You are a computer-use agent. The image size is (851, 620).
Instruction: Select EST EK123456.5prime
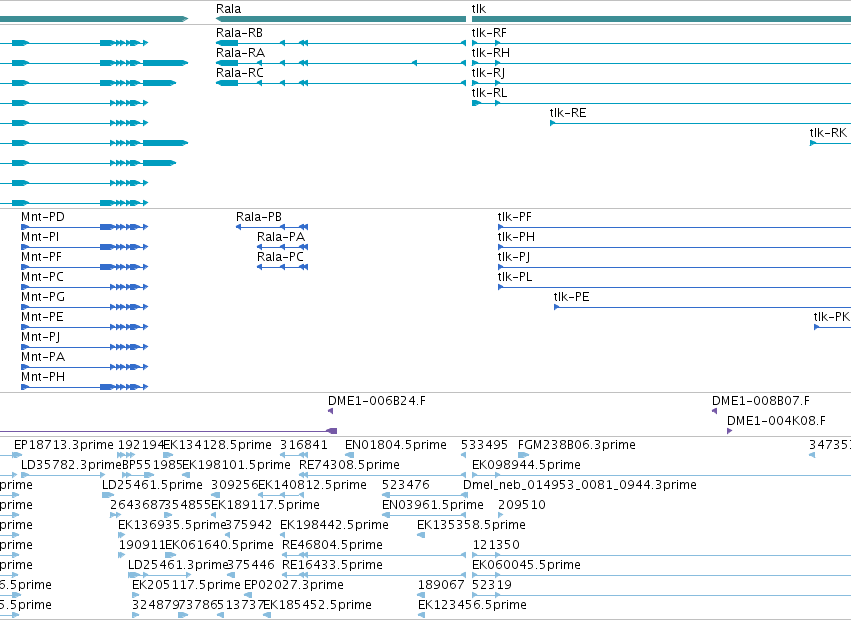pyautogui.click(x=421, y=615)
